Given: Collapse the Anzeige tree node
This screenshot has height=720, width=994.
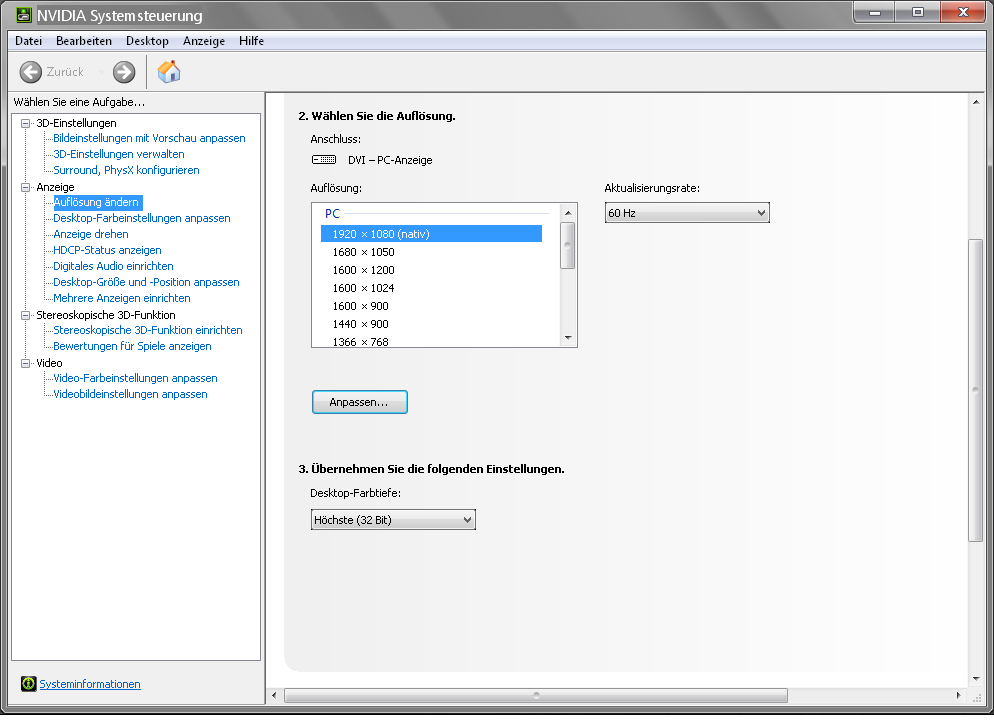Looking at the screenshot, I should click(25, 188).
